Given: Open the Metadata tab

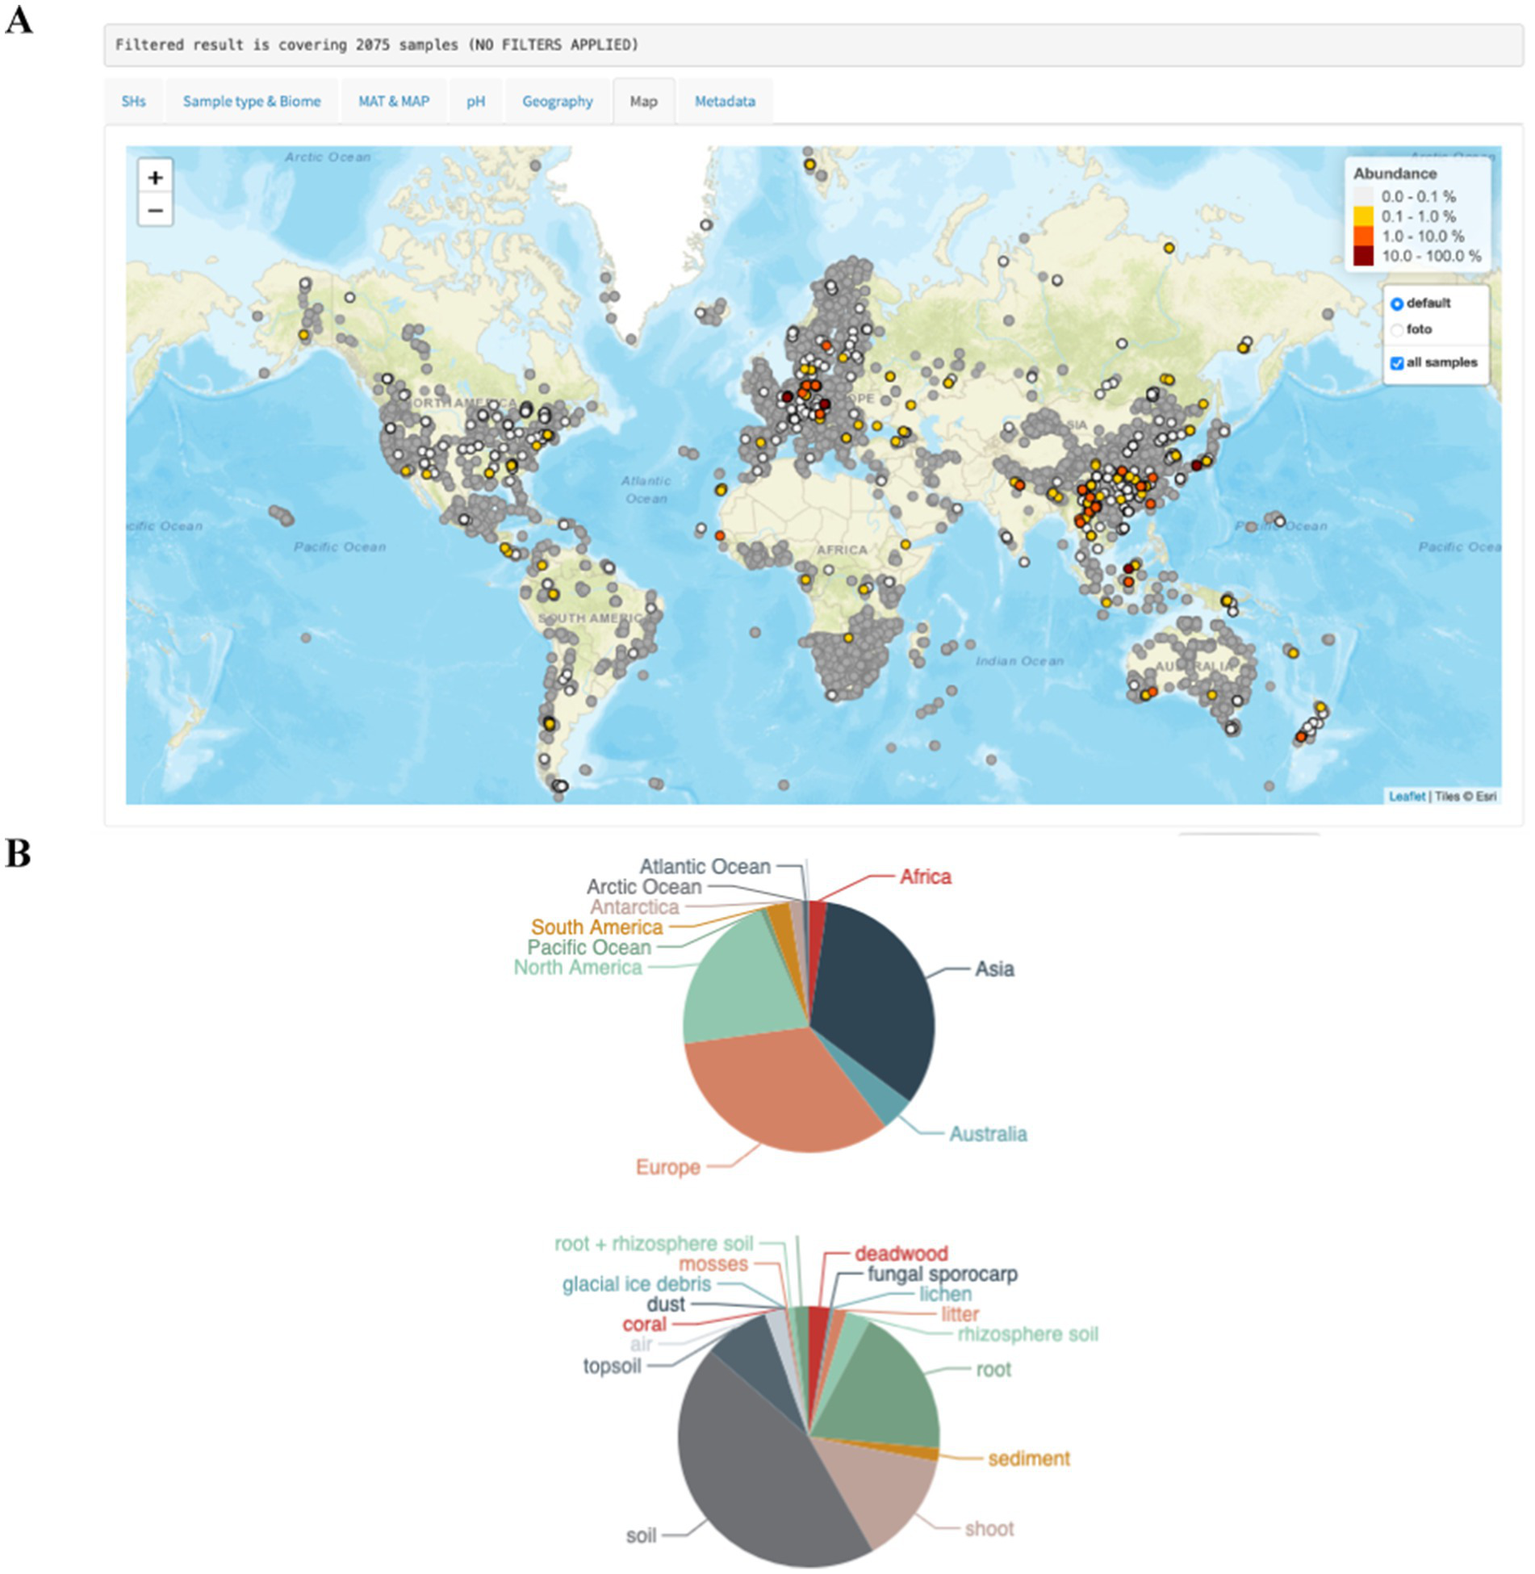Looking at the screenshot, I should point(725,101).
